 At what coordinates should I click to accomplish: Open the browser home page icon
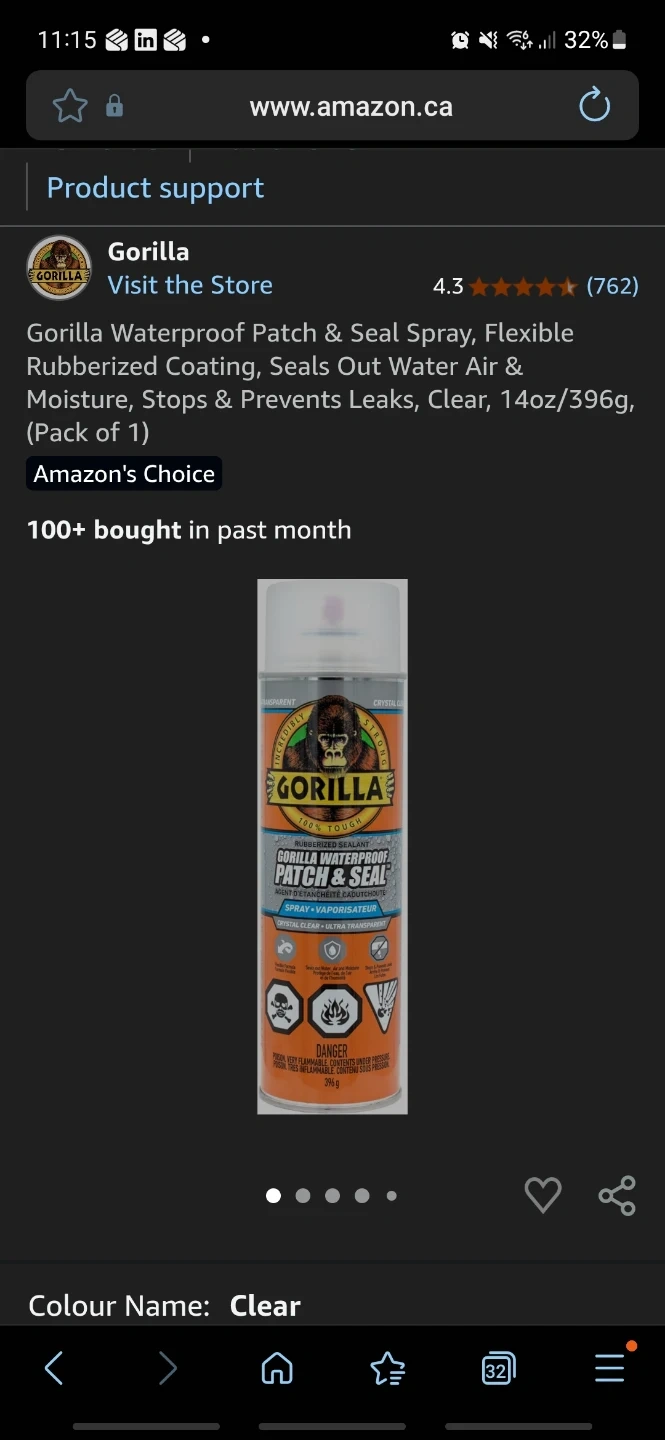(x=277, y=1368)
